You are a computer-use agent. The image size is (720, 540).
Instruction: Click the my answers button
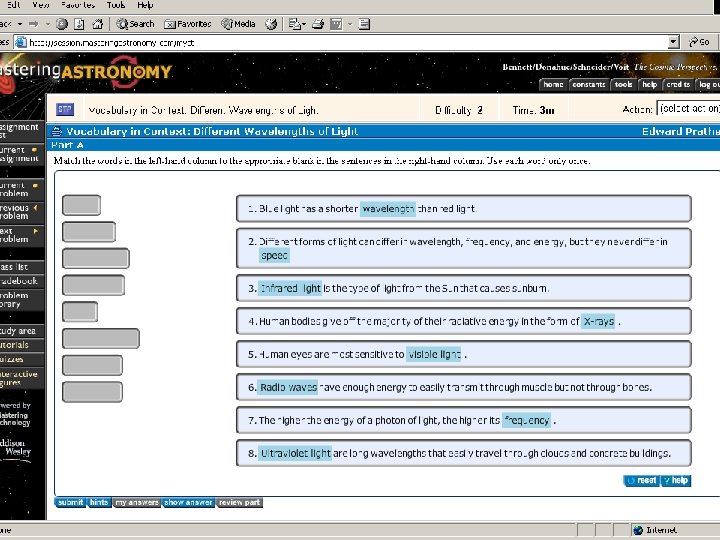pos(137,502)
